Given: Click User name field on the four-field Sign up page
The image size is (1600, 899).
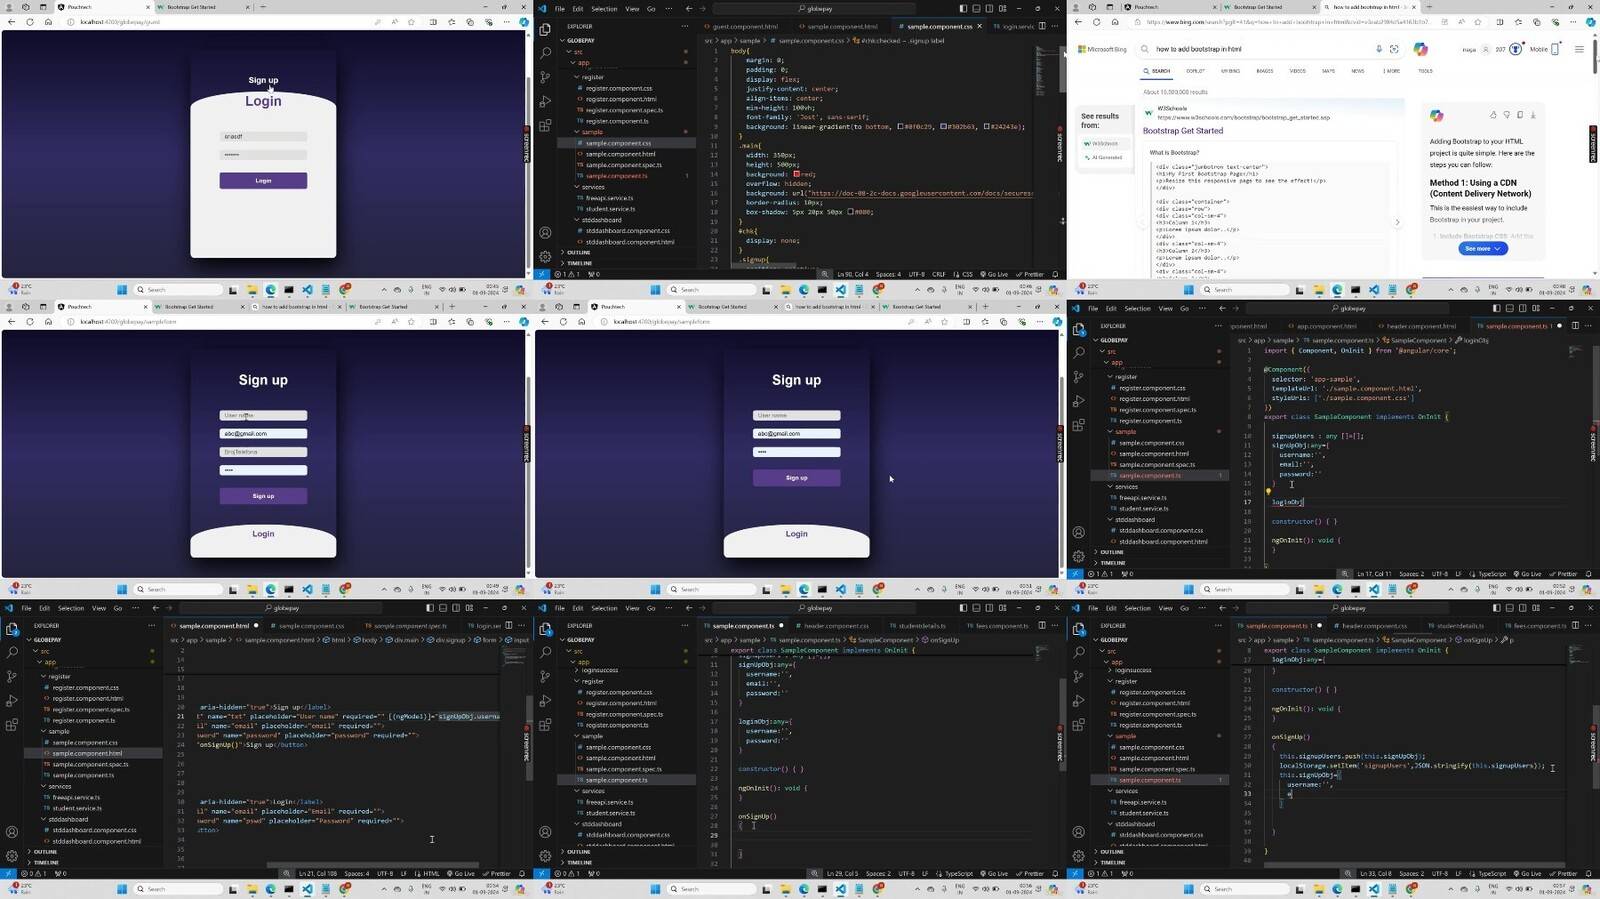Looking at the screenshot, I should [263, 415].
